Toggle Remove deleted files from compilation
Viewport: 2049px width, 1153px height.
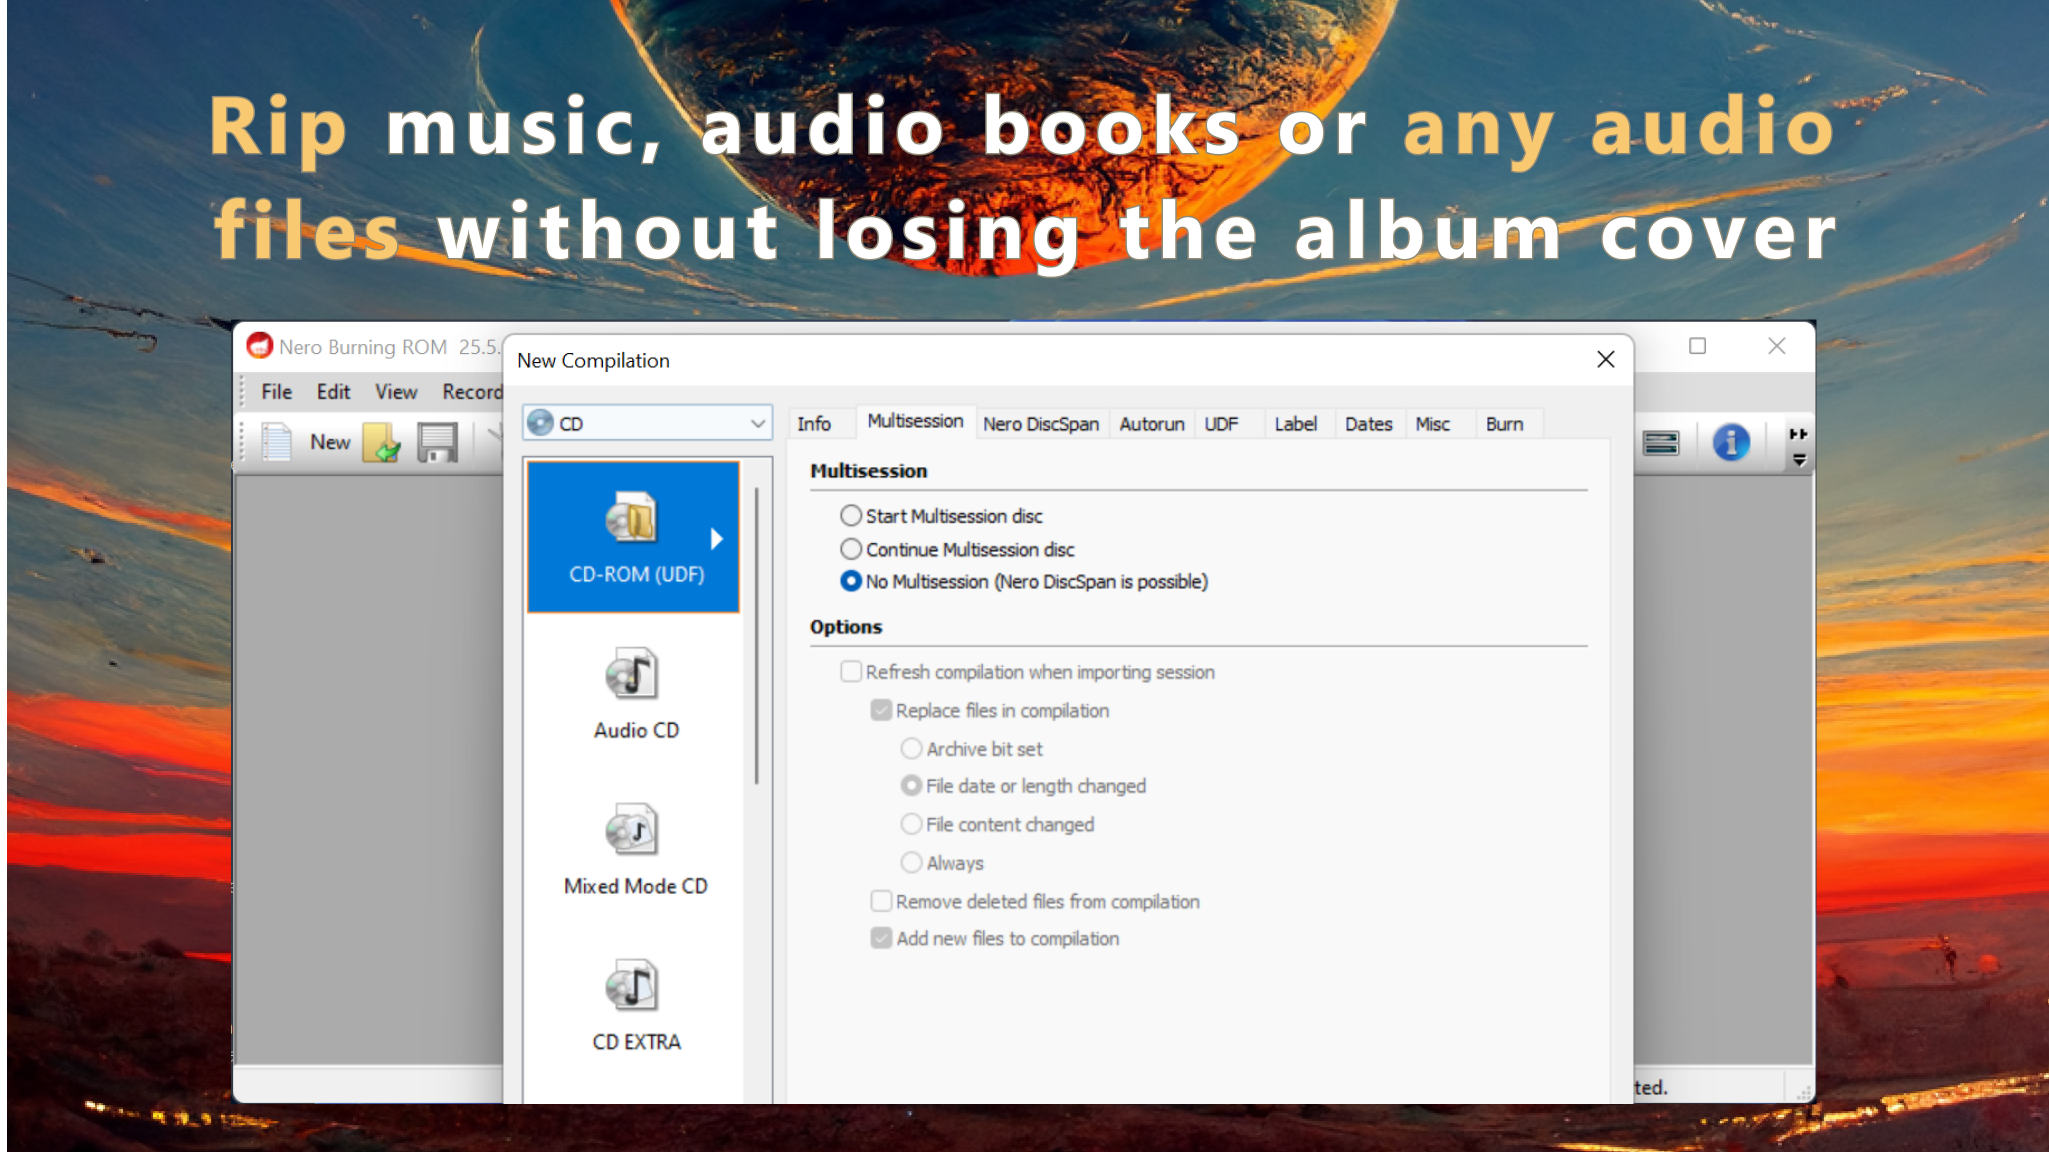(x=881, y=901)
